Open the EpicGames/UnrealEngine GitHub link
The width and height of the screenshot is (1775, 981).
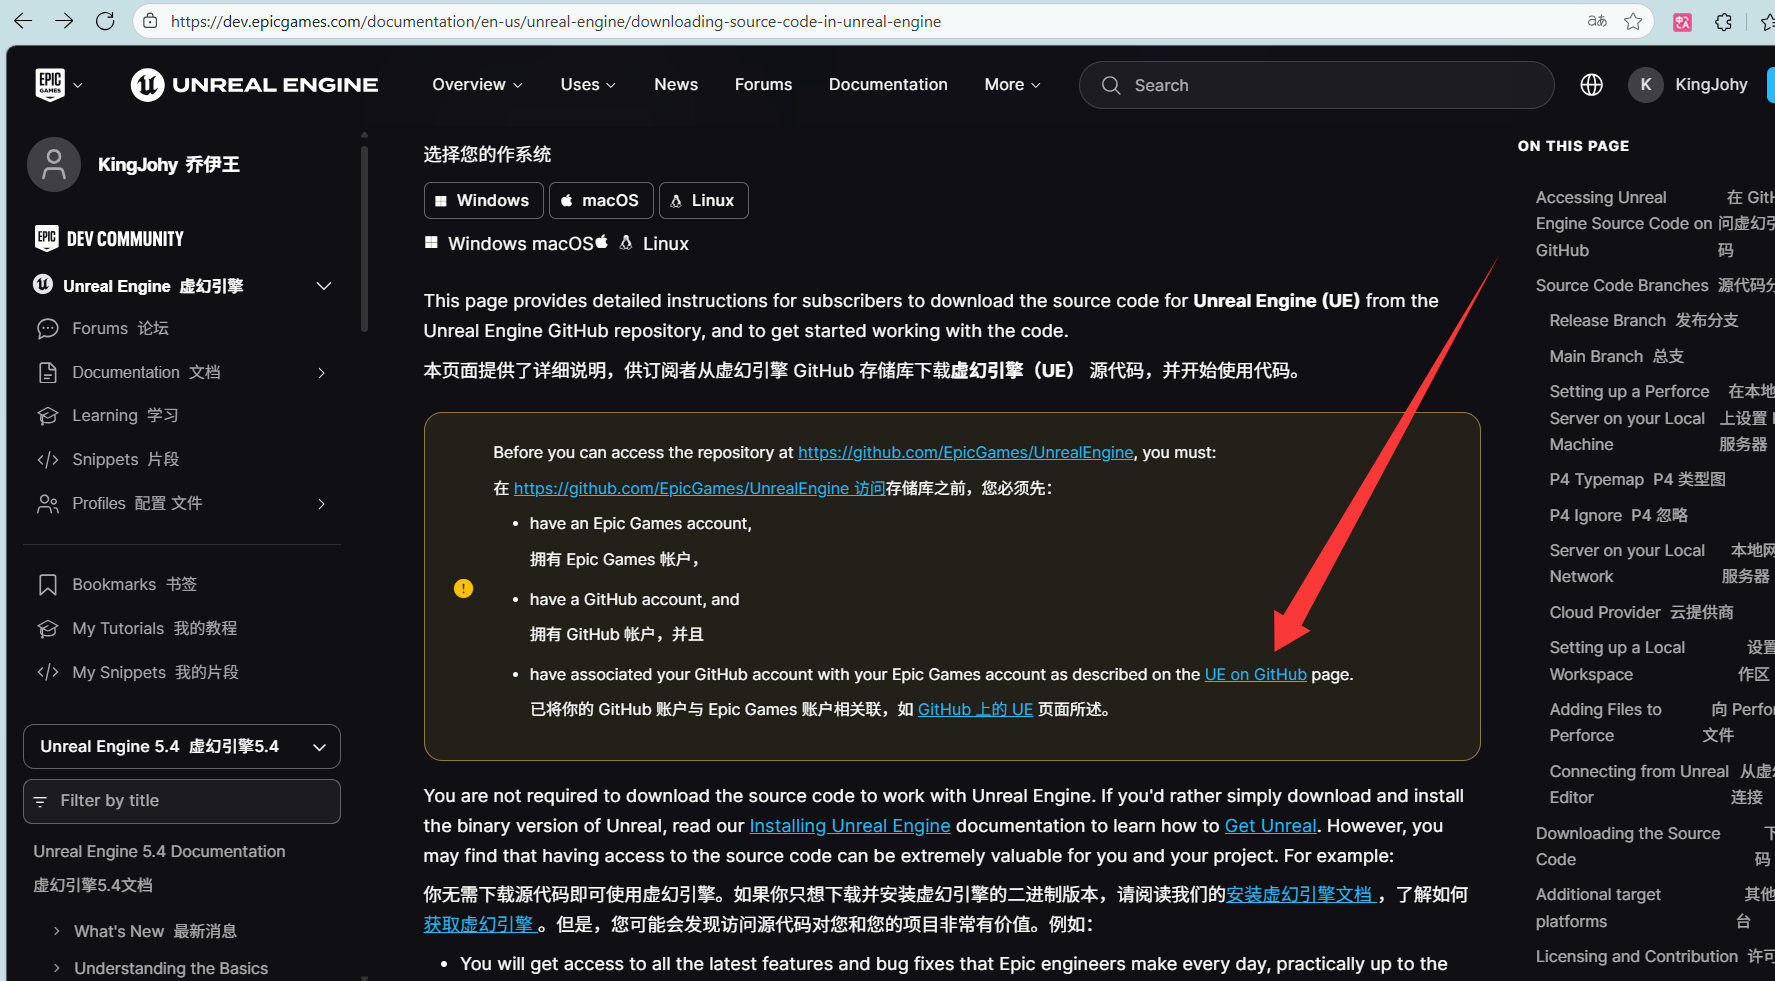[966, 452]
